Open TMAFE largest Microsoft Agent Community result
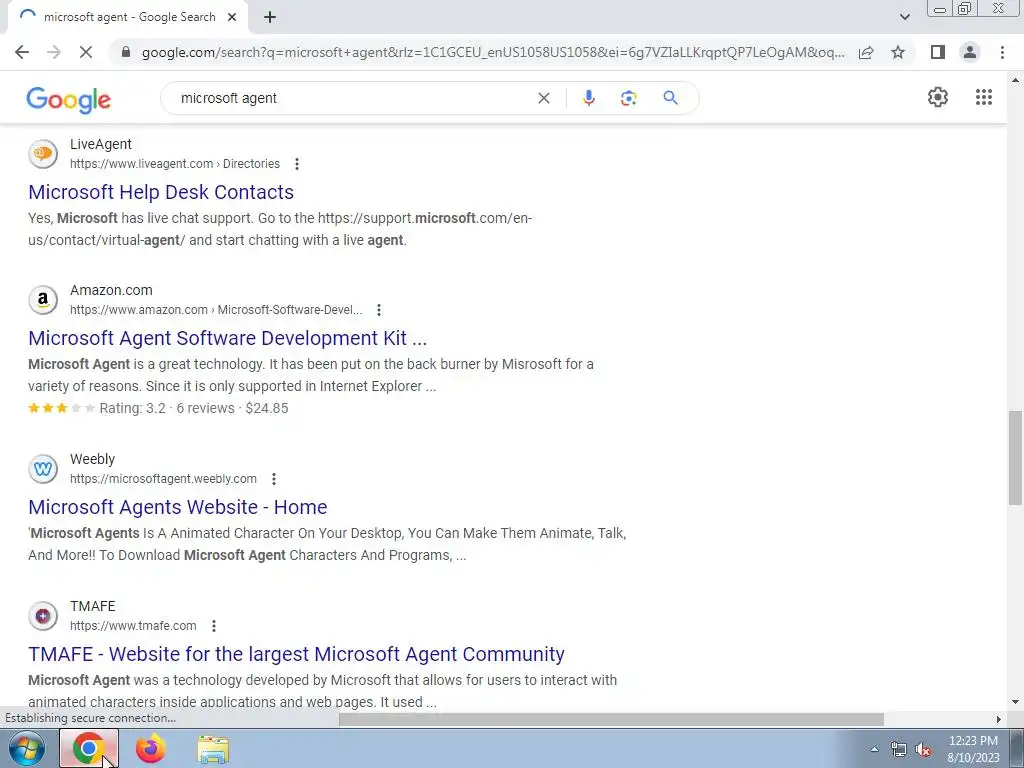The image size is (1024, 768). click(x=296, y=654)
